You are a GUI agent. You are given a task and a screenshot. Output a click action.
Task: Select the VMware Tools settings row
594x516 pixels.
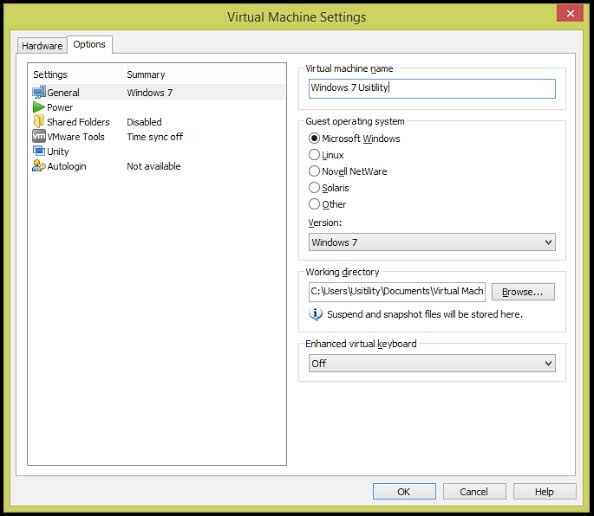tap(157, 137)
